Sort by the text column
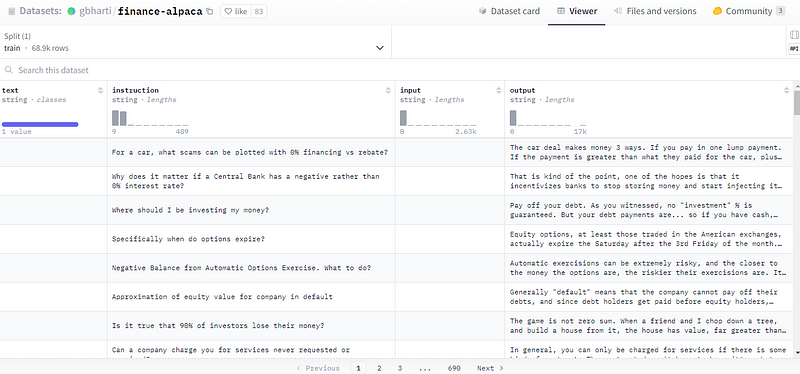The width and height of the screenshot is (800, 374). pyautogui.click(x=100, y=90)
